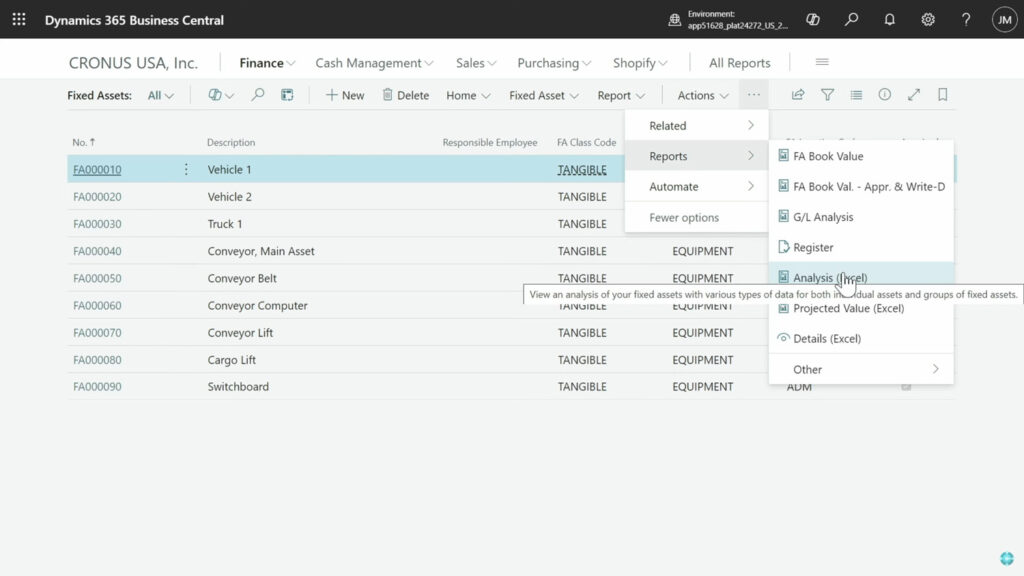Open the All views dropdown
The width and height of the screenshot is (1024, 576).
(161, 95)
